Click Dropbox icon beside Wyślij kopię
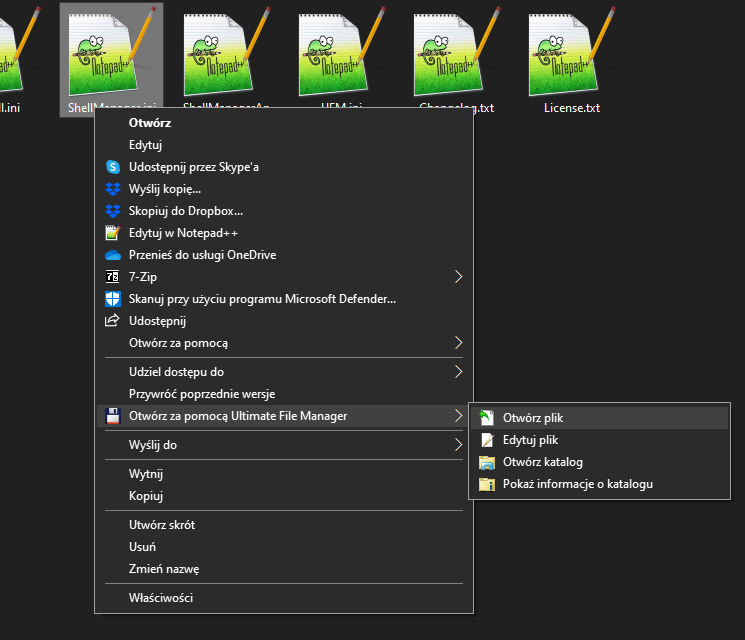This screenshot has width=745, height=640. (113, 189)
